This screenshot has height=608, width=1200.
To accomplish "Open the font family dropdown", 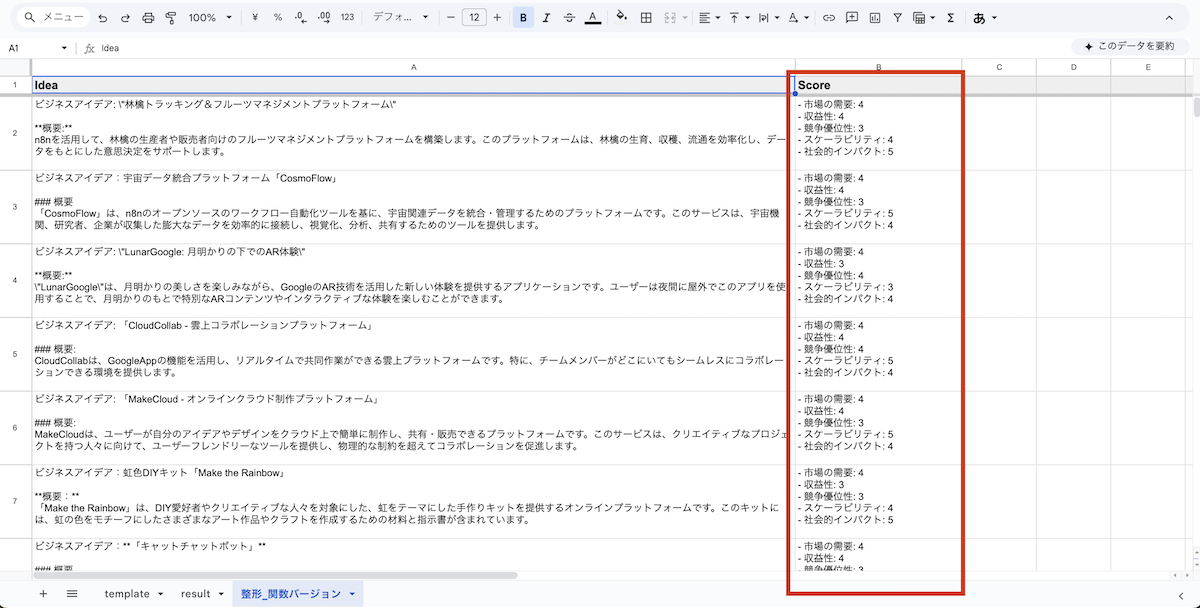I will coord(400,18).
